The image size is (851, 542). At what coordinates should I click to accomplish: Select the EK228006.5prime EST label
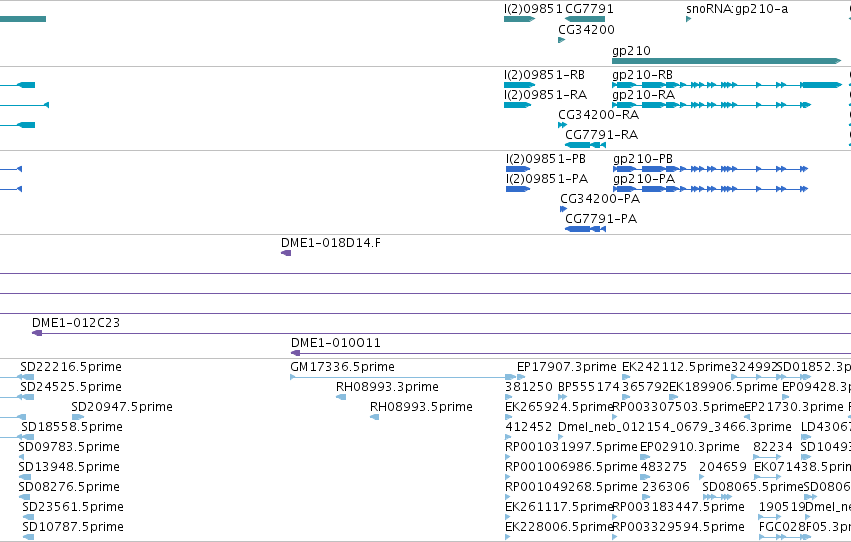[559, 527]
